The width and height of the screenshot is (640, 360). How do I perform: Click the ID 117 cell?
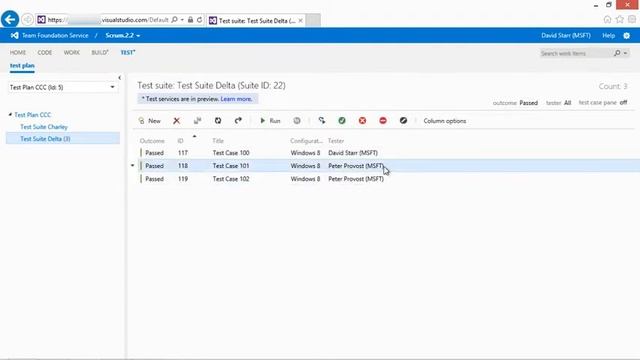point(182,153)
